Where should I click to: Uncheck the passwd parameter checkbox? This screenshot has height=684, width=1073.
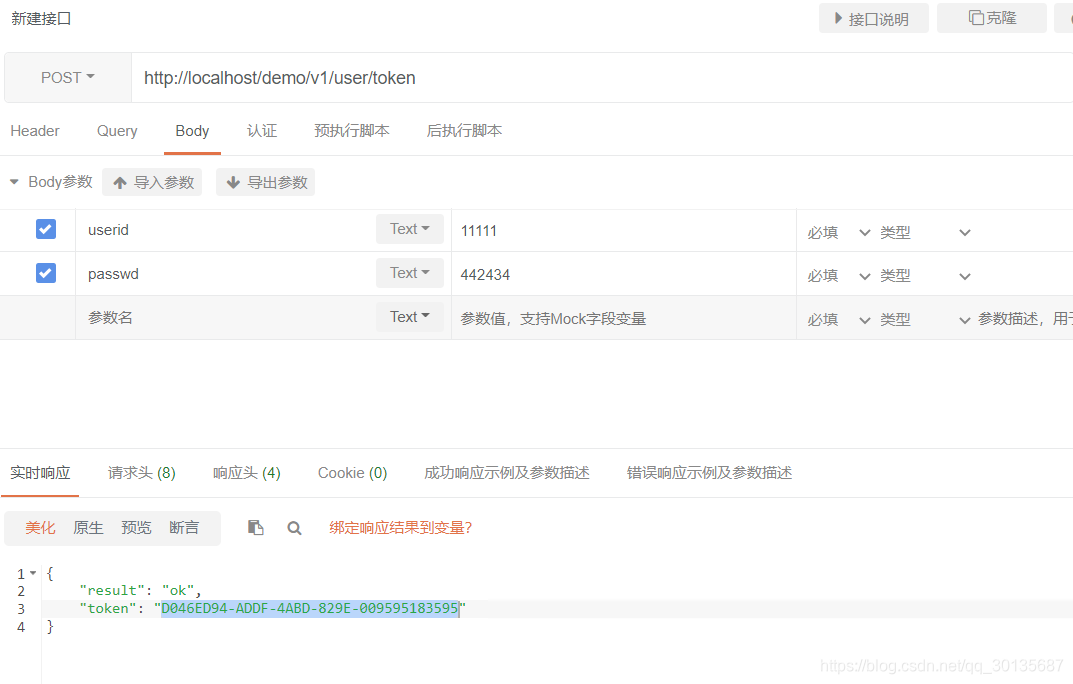pyautogui.click(x=46, y=273)
